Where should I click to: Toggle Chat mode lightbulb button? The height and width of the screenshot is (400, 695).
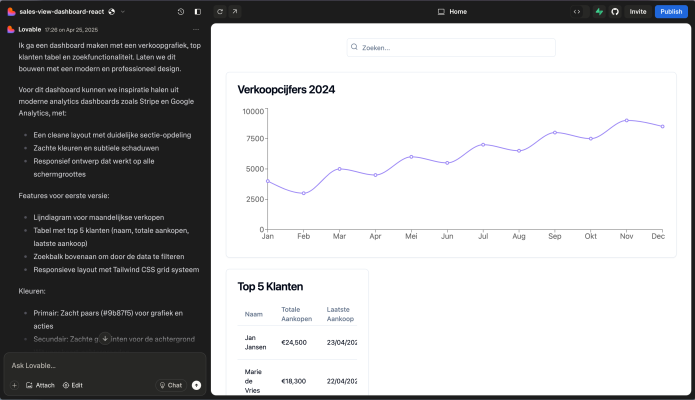click(171, 385)
